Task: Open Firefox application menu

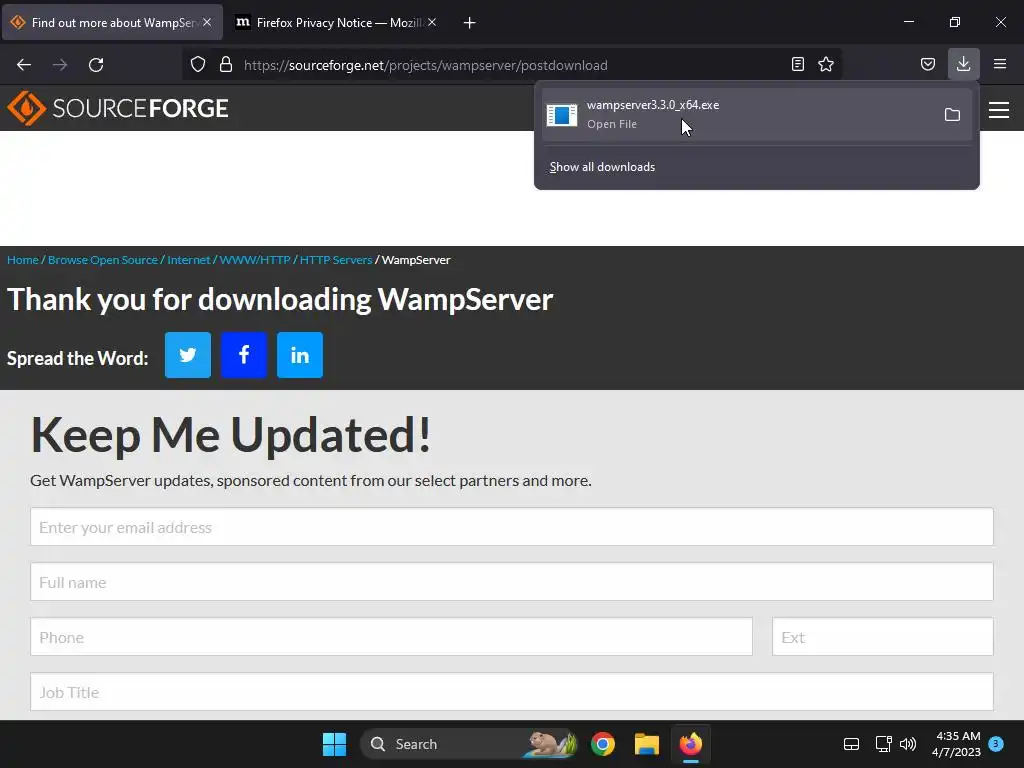Action: pos(999,64)
